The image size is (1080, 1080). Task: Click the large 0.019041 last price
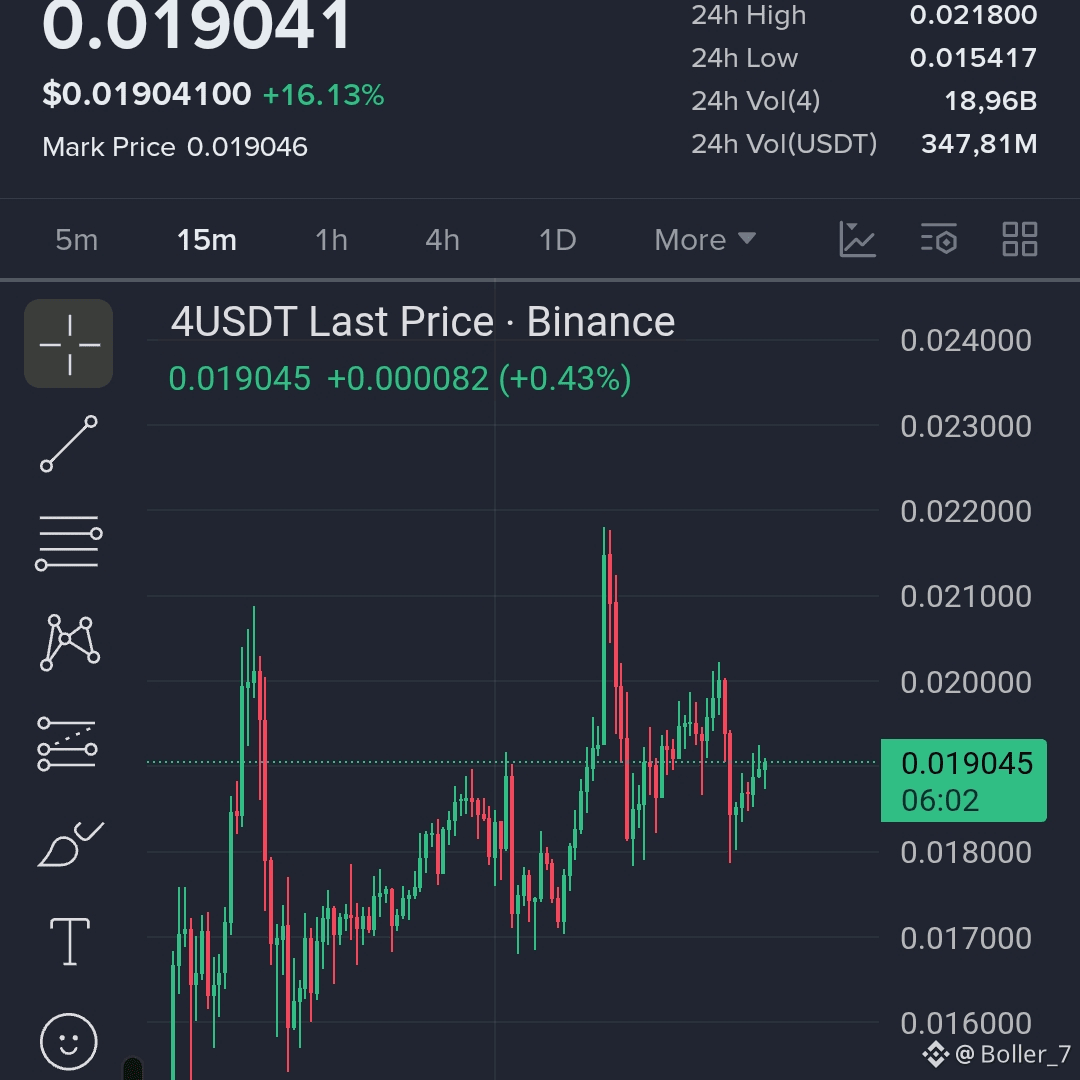pos(196,25)
